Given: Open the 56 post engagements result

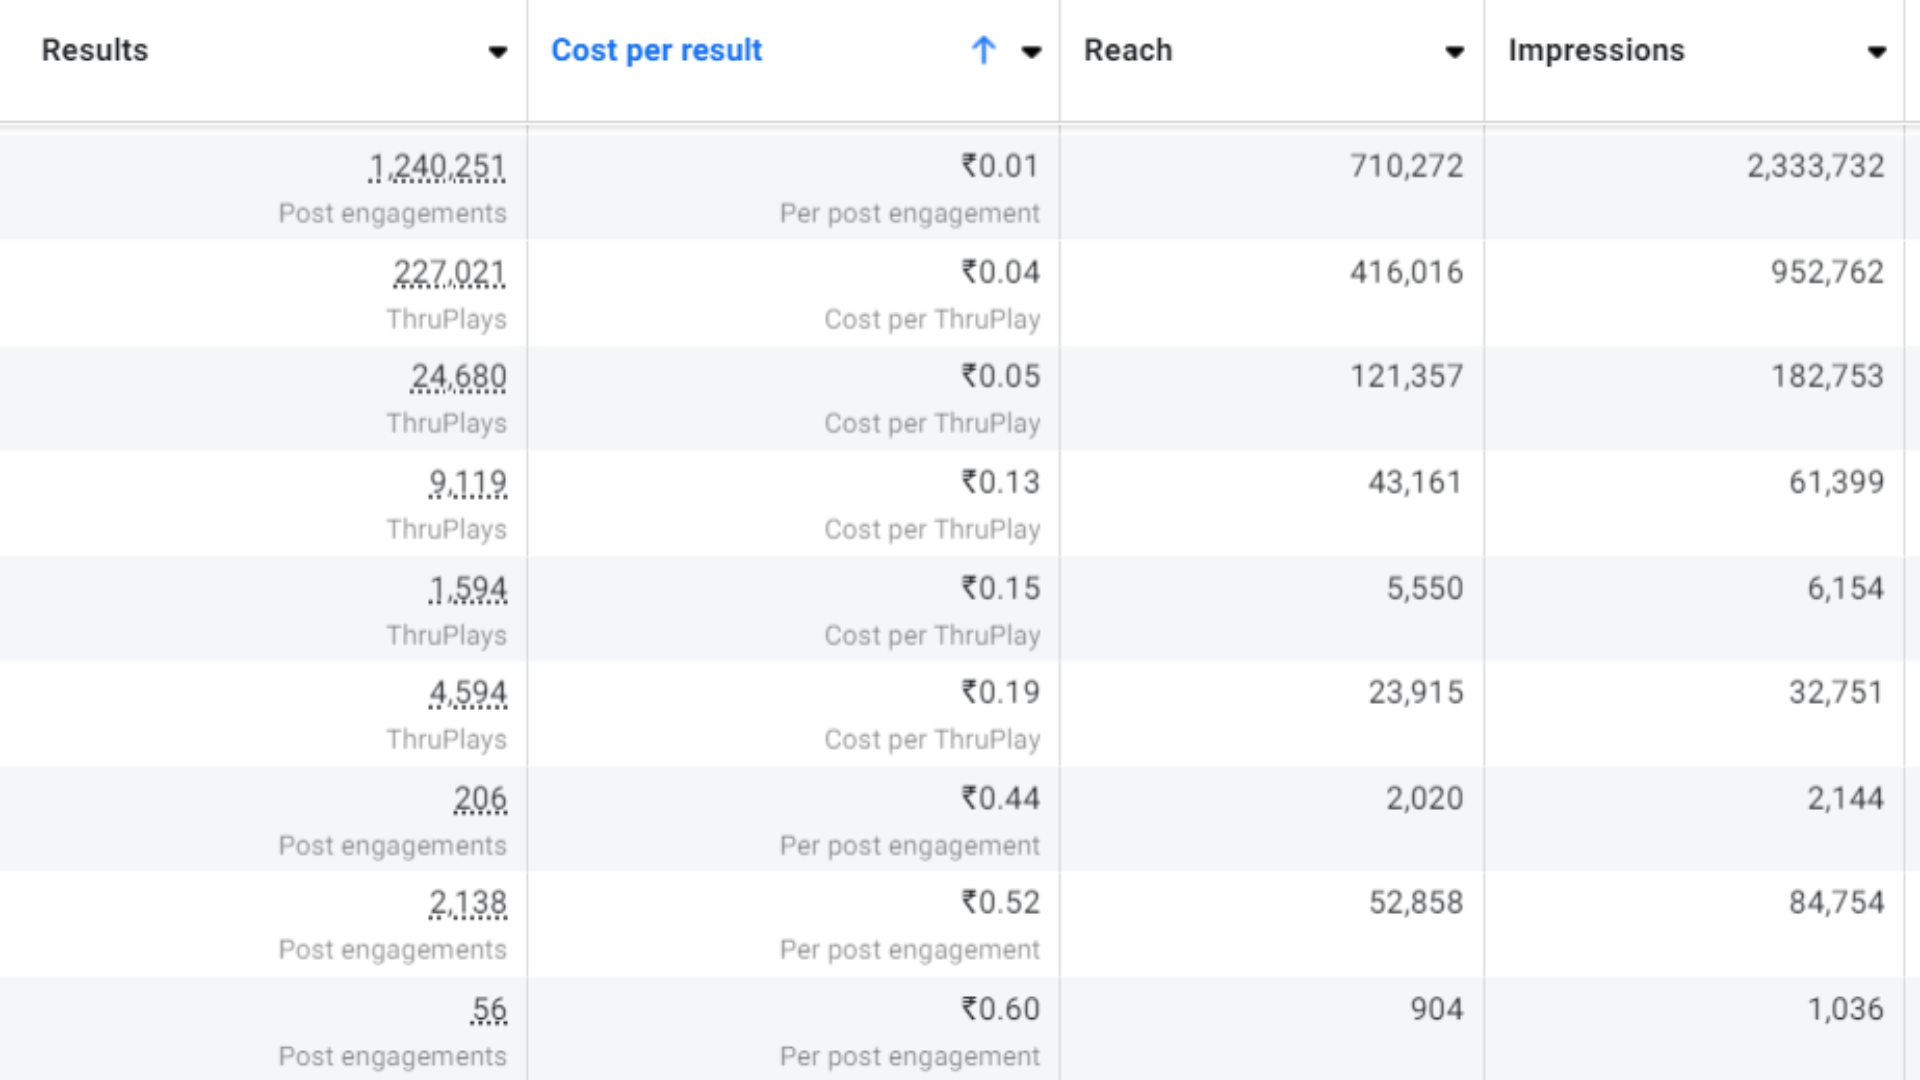Looking at the screenshot, I should pos(489,1010).
